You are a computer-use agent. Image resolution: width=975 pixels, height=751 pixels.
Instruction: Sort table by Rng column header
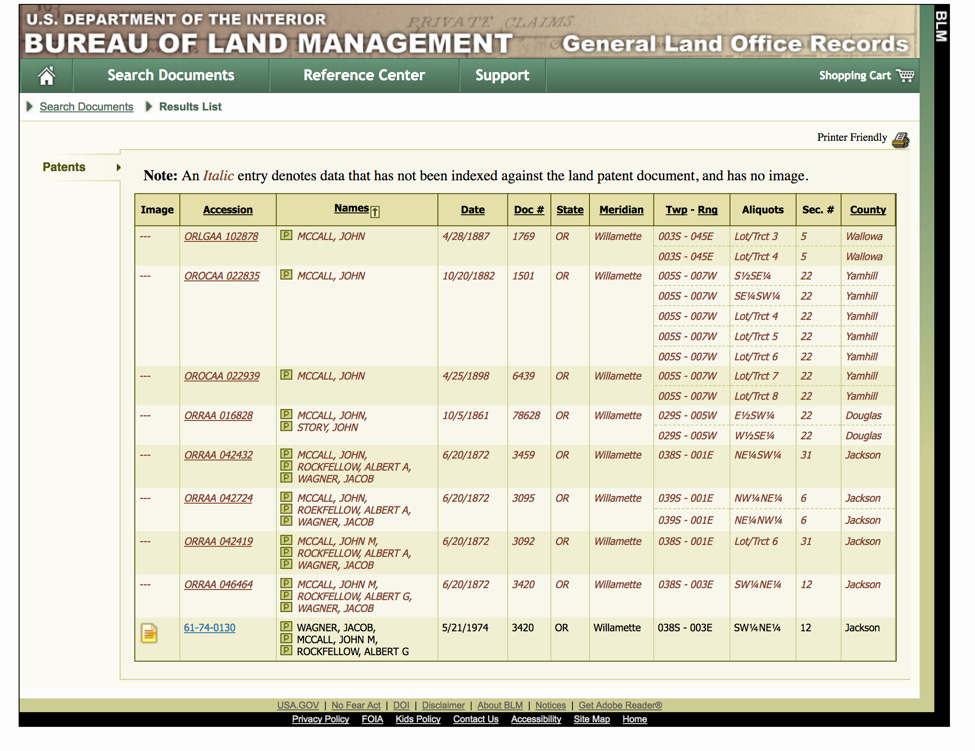708,210
